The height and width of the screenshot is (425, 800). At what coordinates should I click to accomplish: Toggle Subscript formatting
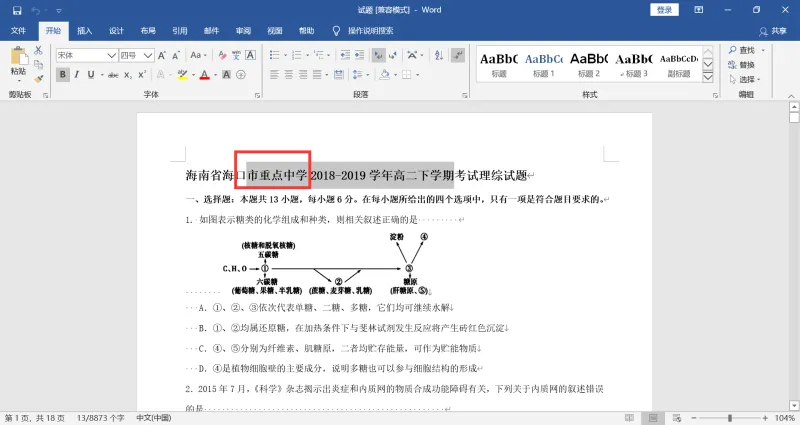point(128,75)
